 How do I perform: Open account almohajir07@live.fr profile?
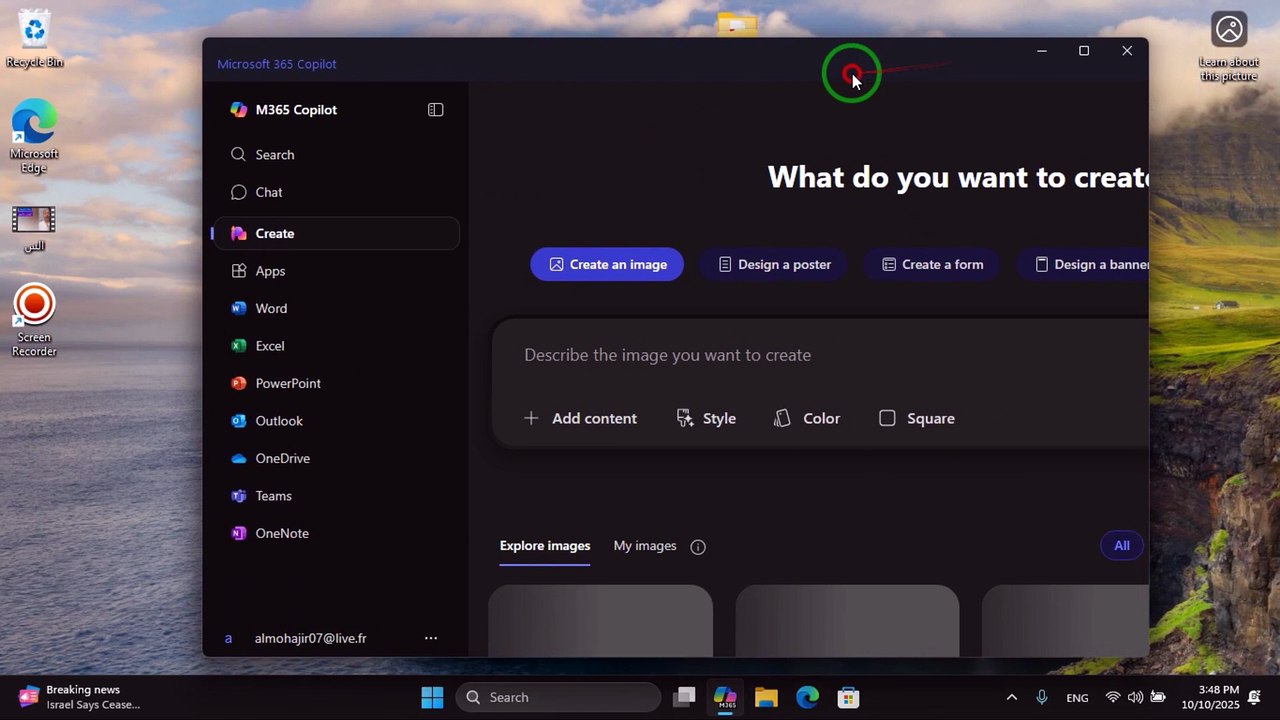point(310,638)
